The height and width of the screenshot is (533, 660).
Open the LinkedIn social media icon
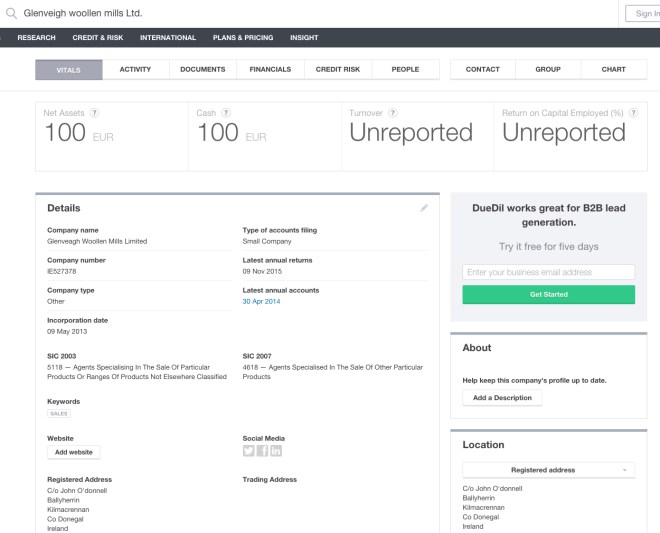point(276,451)
